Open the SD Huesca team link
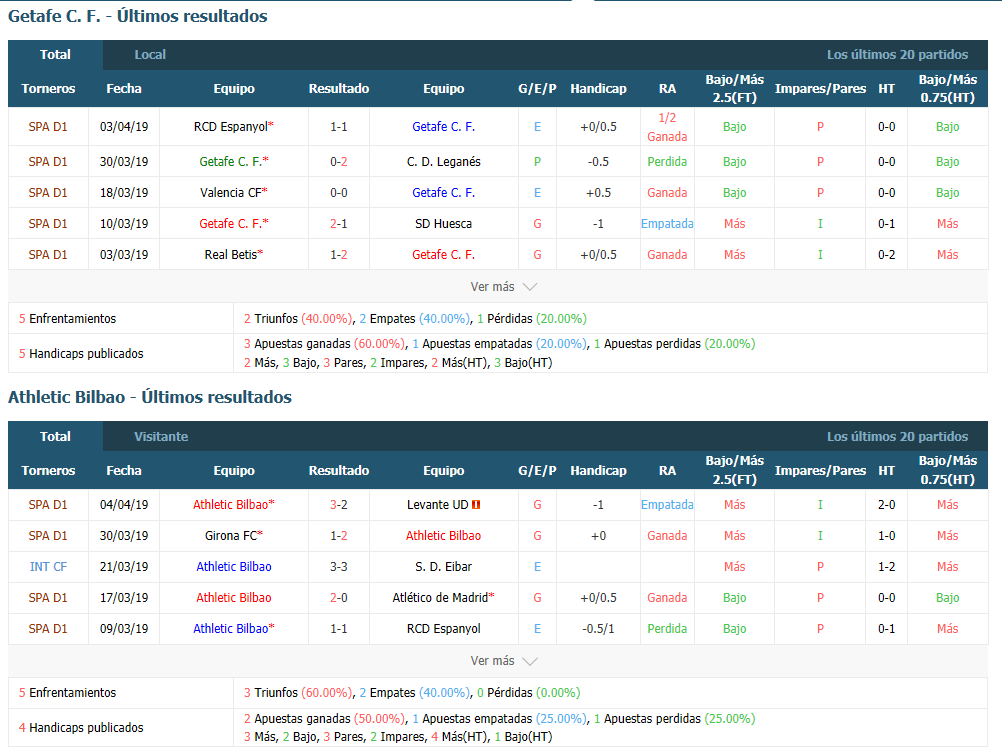Screen dimensions: 1002x747 click(443, 224)
